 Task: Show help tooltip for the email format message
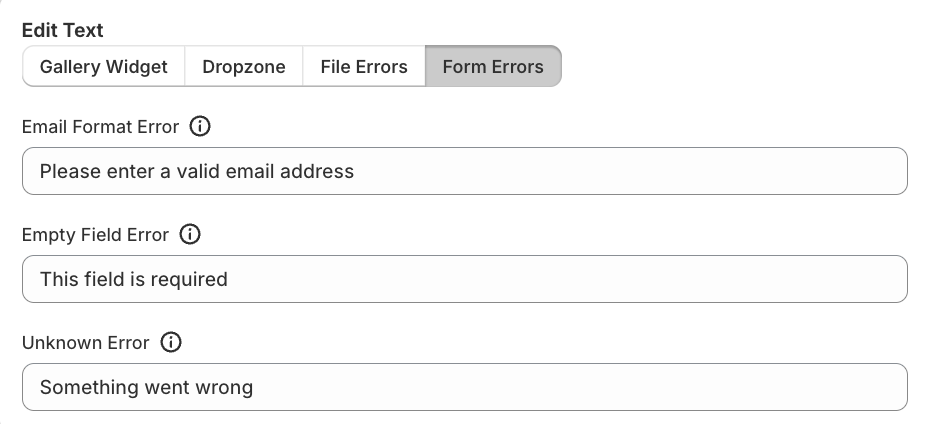(200, 127)
